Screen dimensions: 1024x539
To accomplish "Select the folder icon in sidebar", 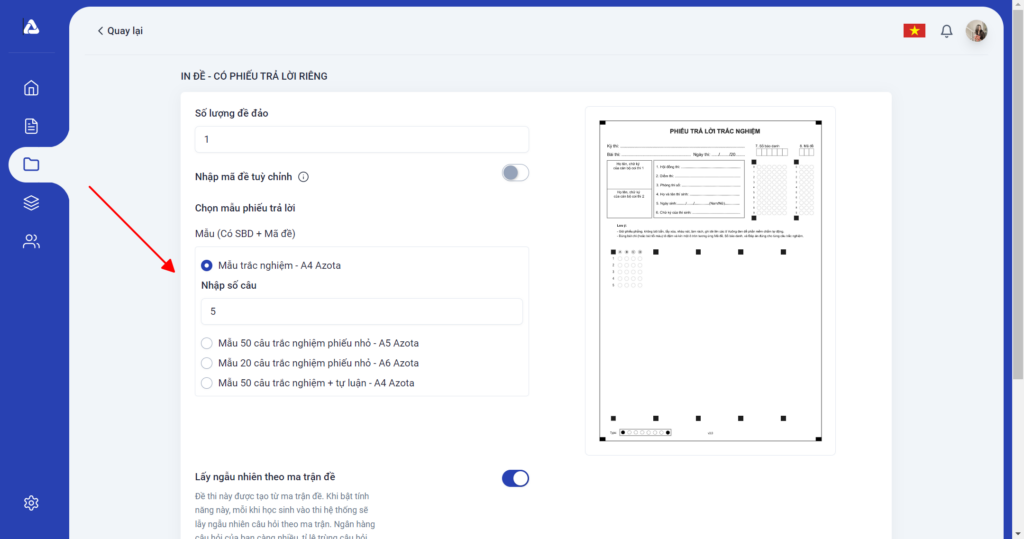I will click(31, 164).
